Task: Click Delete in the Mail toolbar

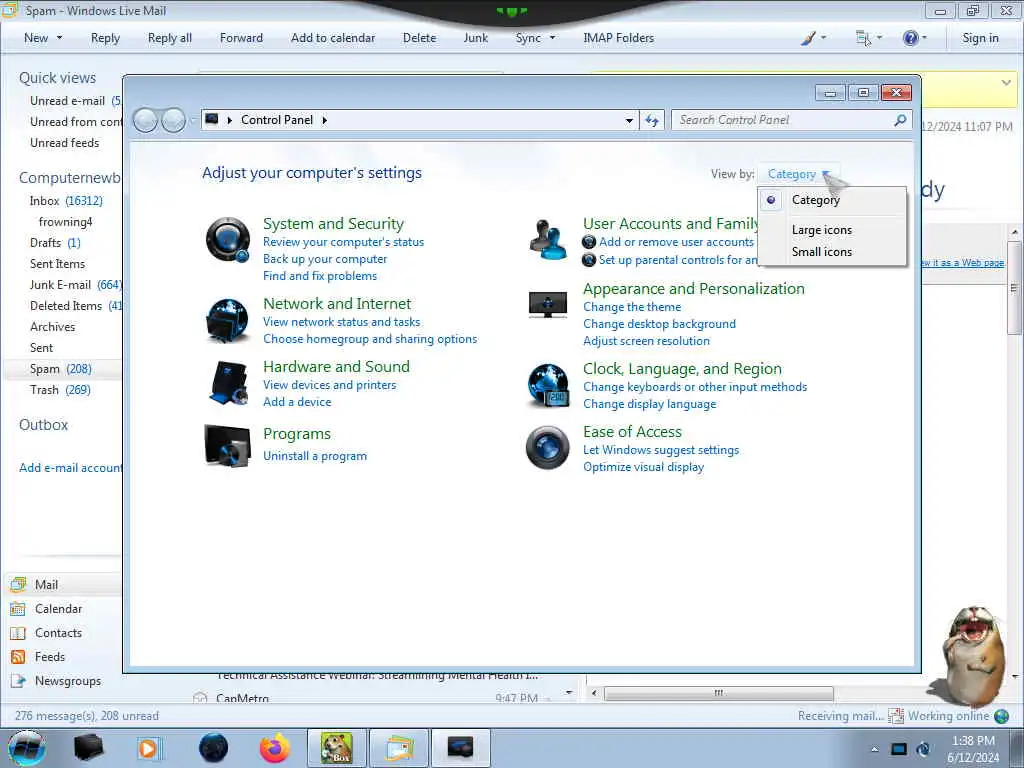Action: coord(419,38)
